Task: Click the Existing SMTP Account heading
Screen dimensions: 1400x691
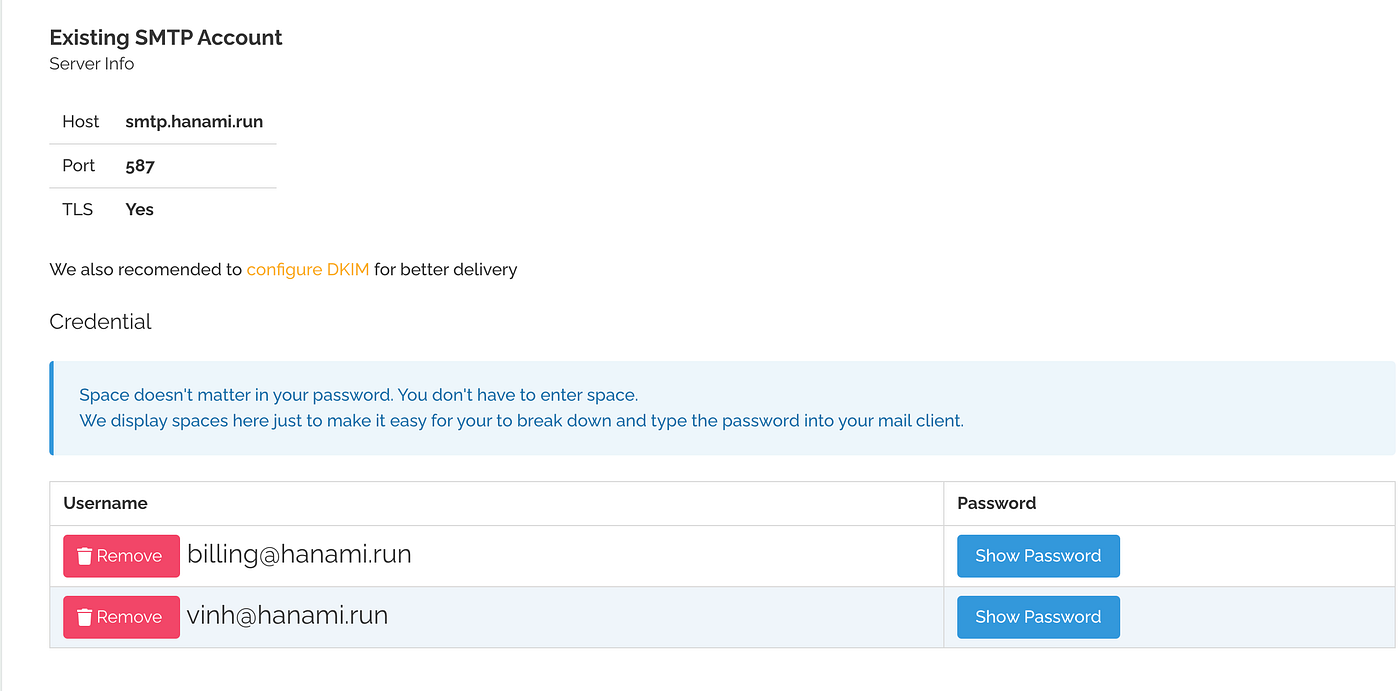Action: tap(166, 38)
